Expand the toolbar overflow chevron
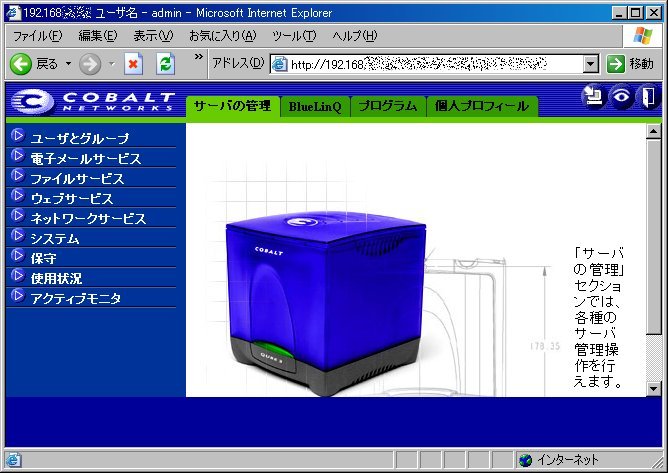 (x=199, y=57)
